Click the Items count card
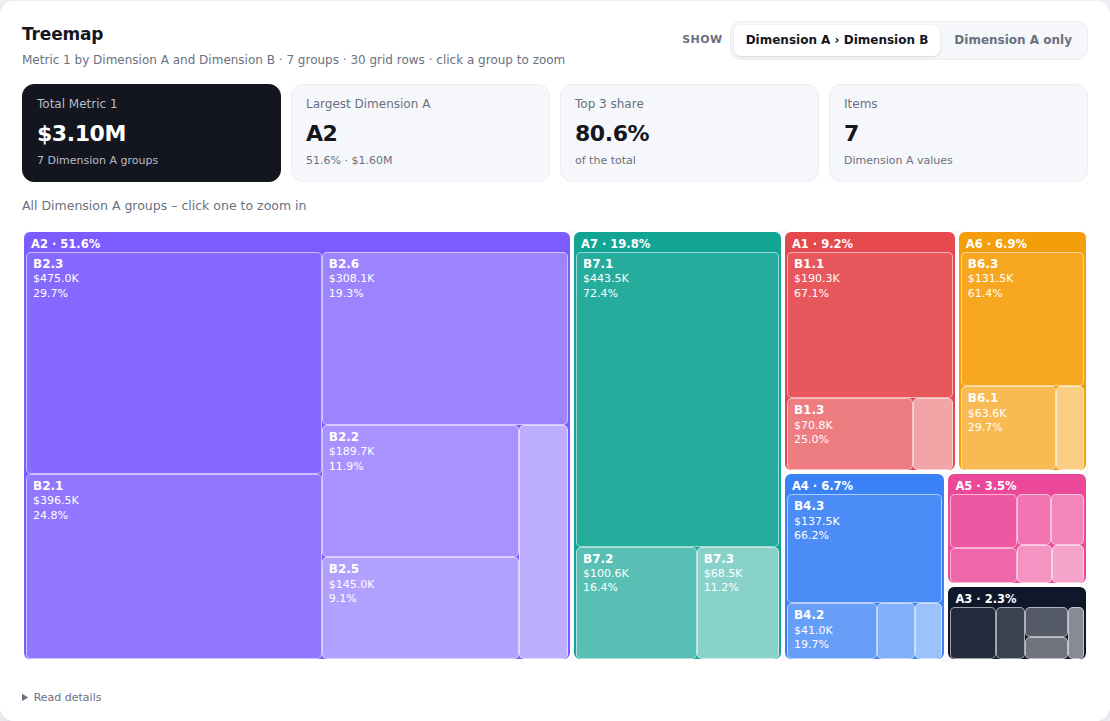This screenshot has height=721, width=1110. point(959,133)
